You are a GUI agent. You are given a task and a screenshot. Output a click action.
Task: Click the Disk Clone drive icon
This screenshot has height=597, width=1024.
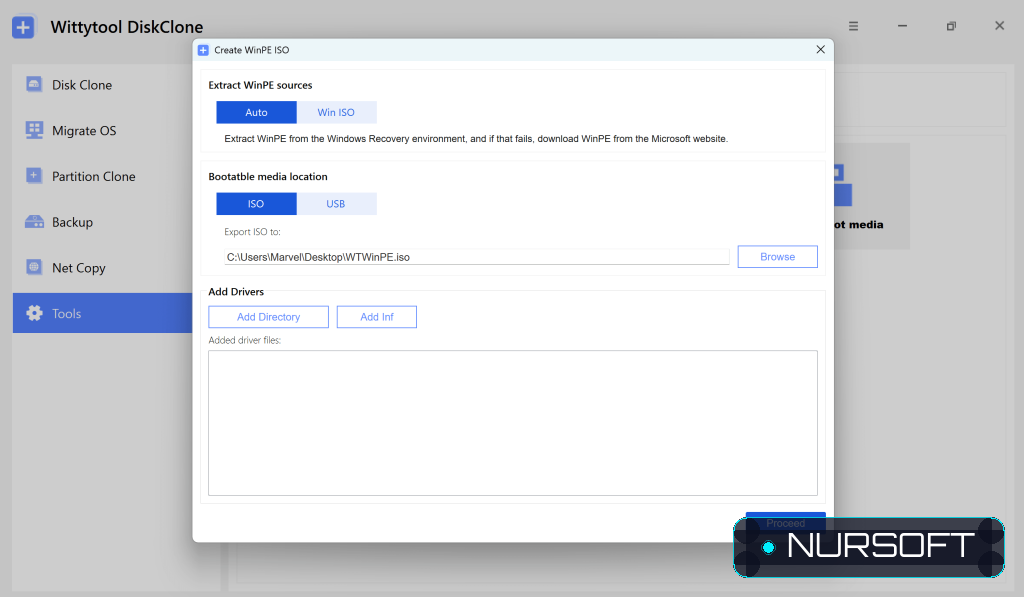tap(34, 84)
